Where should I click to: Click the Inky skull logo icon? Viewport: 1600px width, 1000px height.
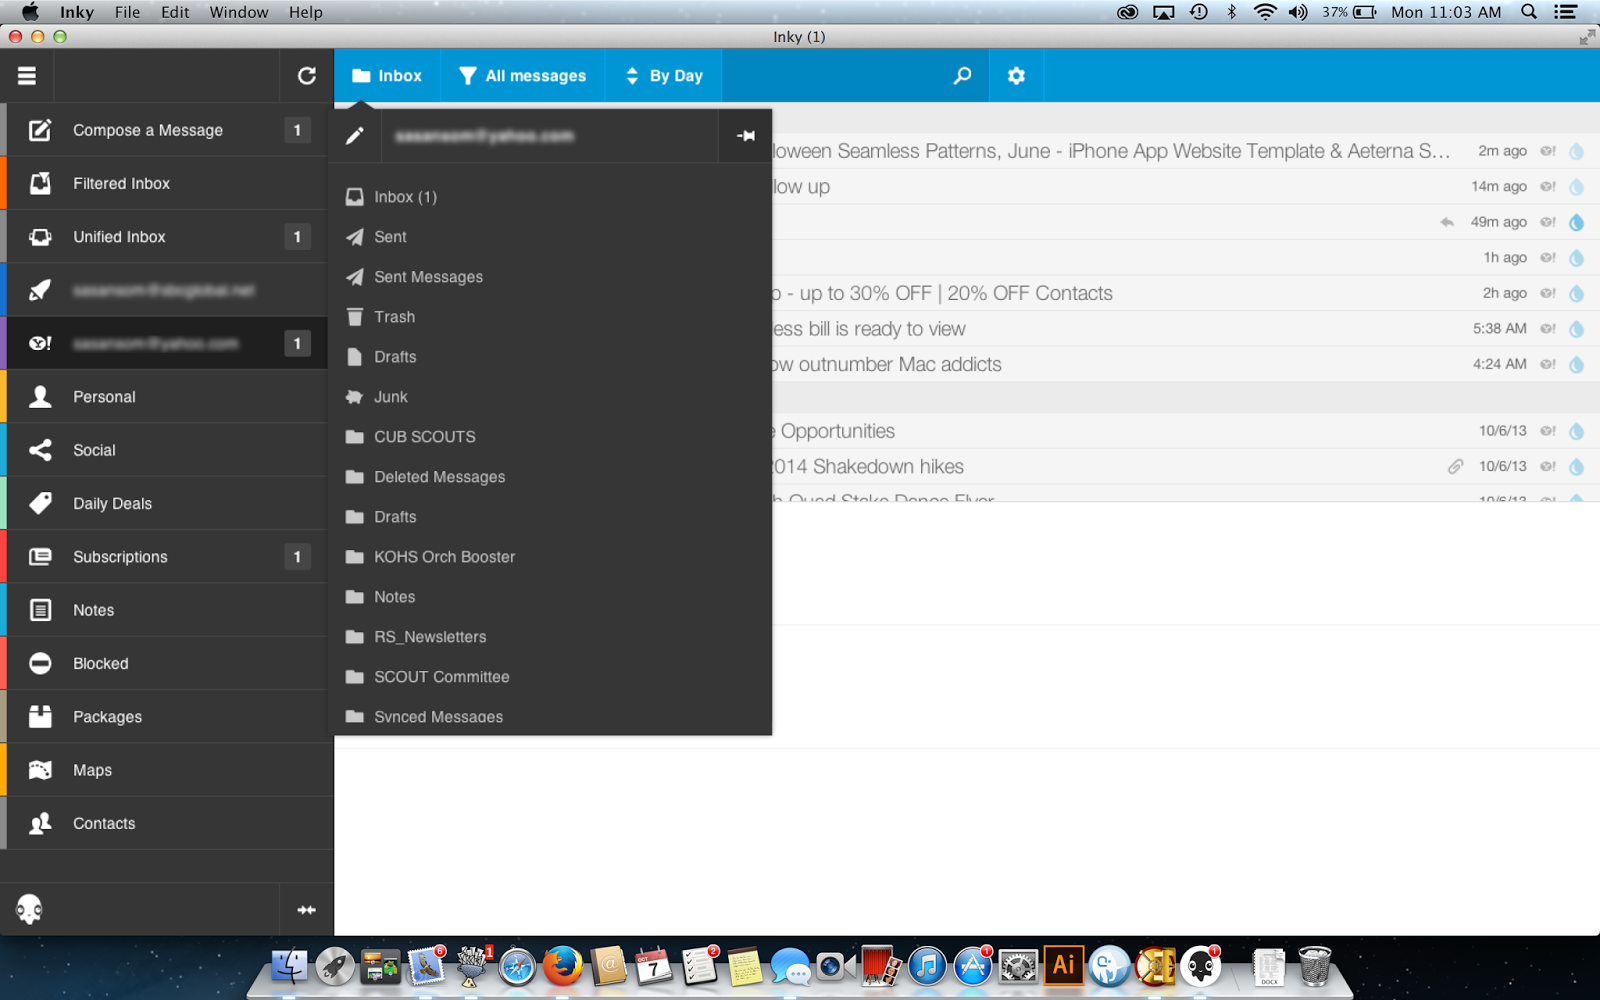coord(29,910)
